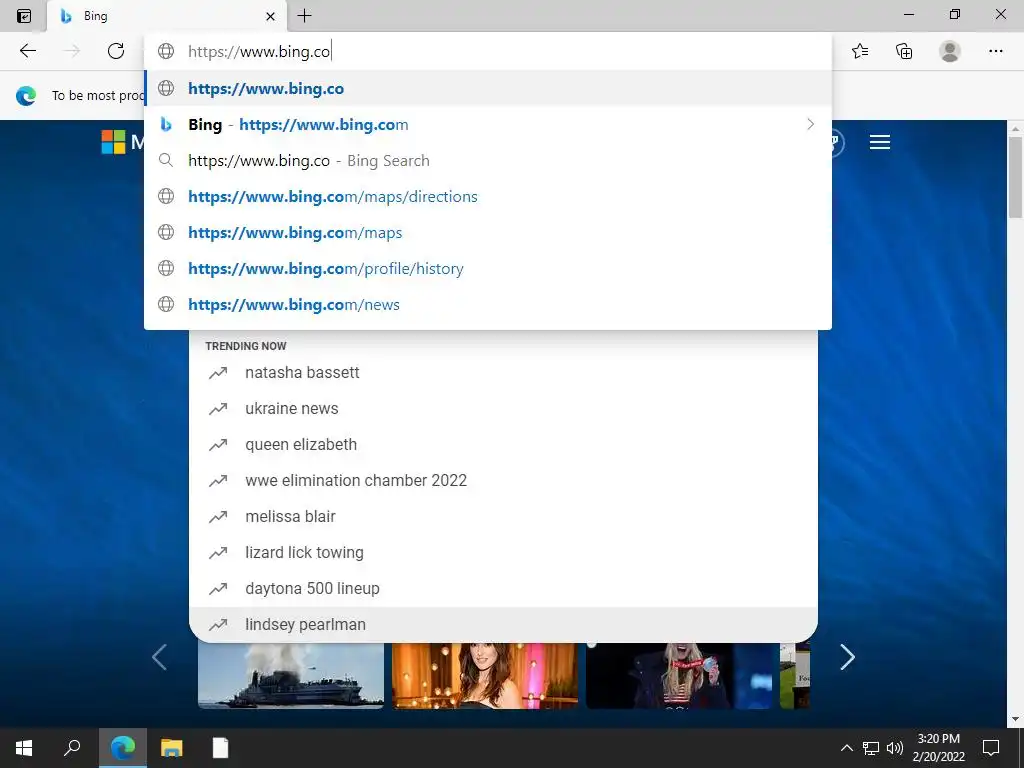The image size is (1024, 768).
Task: Show hidden system tray icons
Action: tap(846, 748)
